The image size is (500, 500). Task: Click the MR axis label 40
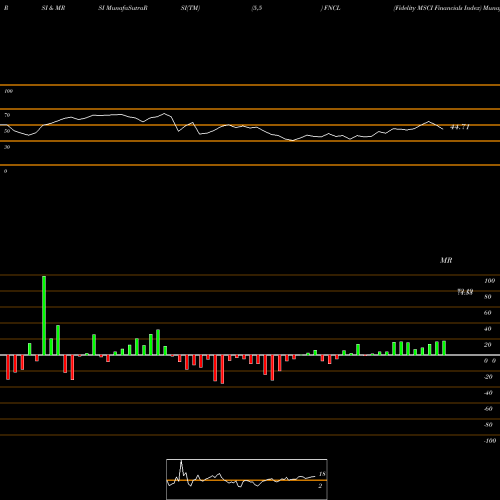488,329
